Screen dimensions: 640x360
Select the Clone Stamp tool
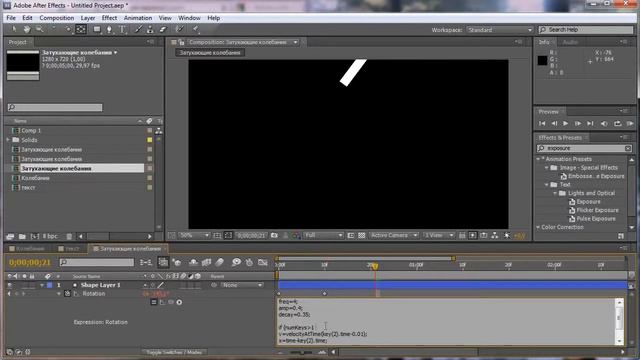coord(151,29)
